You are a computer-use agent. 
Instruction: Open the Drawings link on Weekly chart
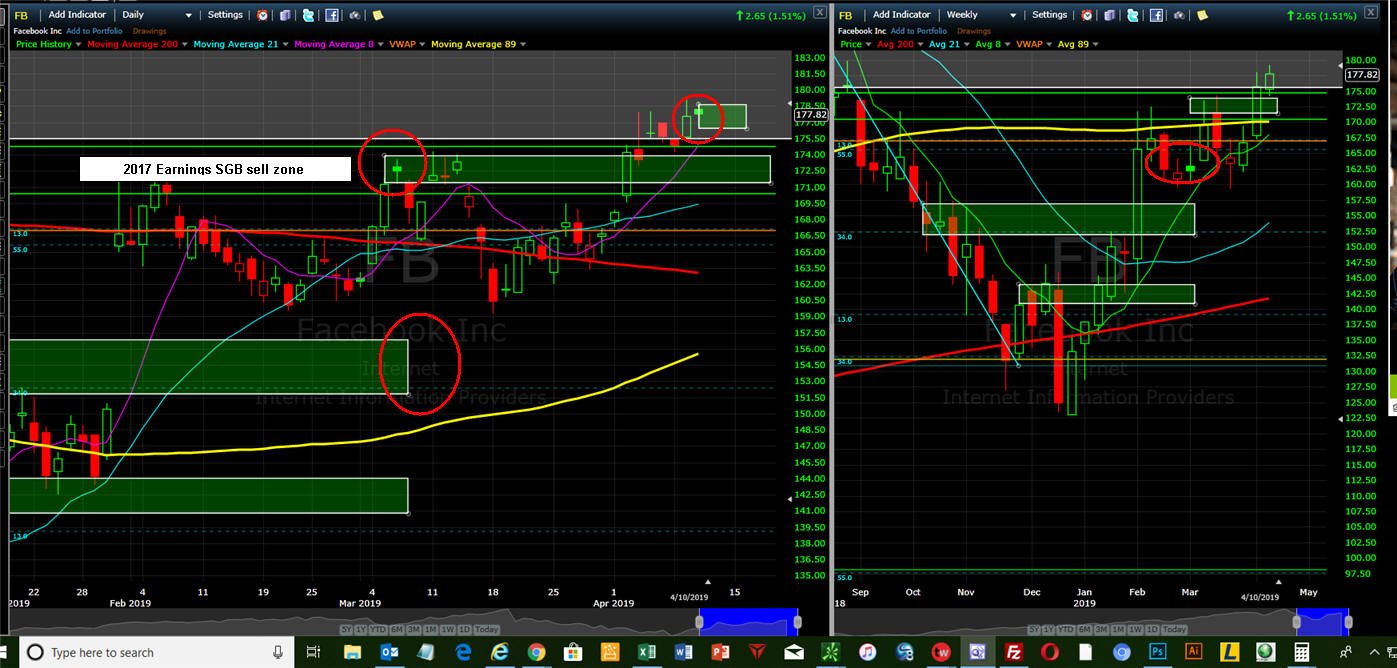(x=974, y=31)
